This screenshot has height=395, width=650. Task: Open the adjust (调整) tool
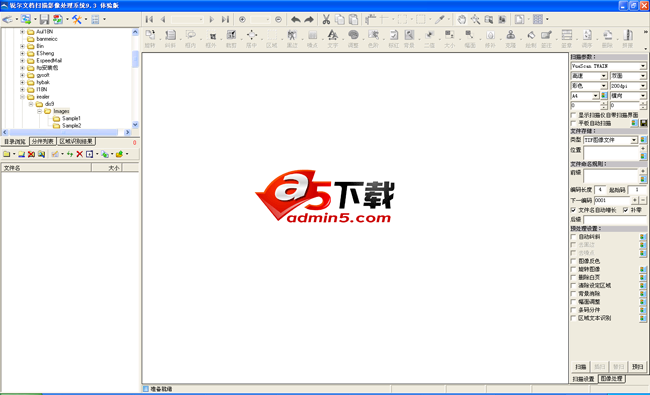click(x=353, y=36)
